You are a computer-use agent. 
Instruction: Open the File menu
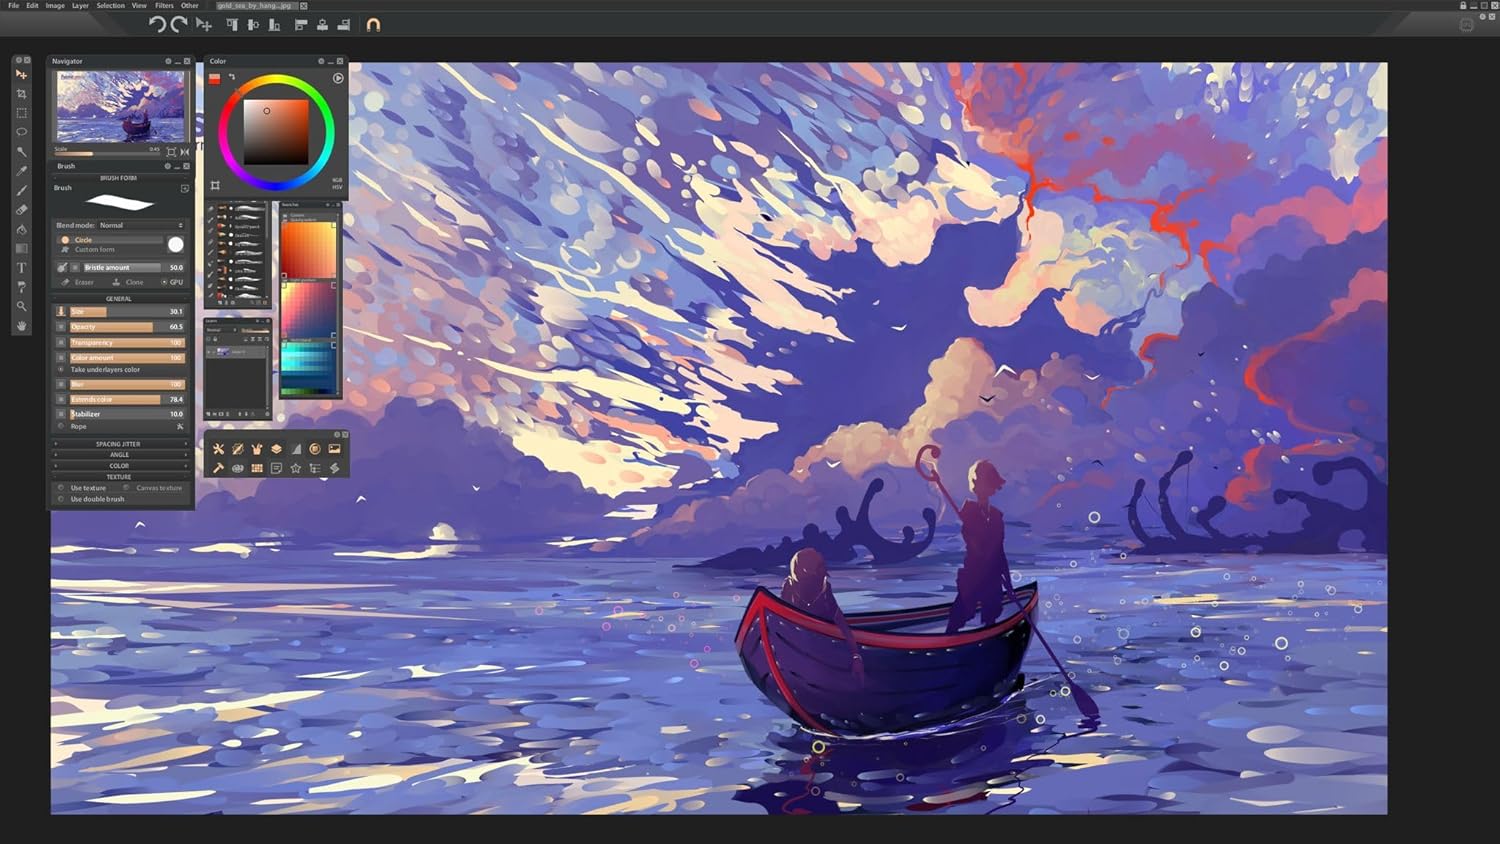click(x=13, y=5)
